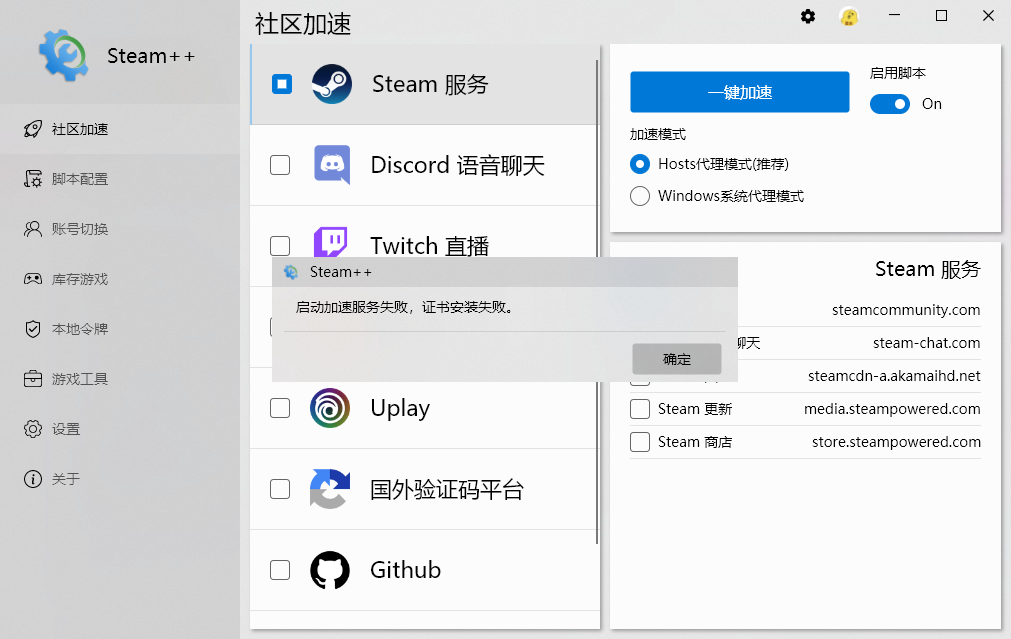Open the settings gear in the title bar
The width and height of the screenshot is (1011, 639).
pyautogui.click(x=807, y=16)
